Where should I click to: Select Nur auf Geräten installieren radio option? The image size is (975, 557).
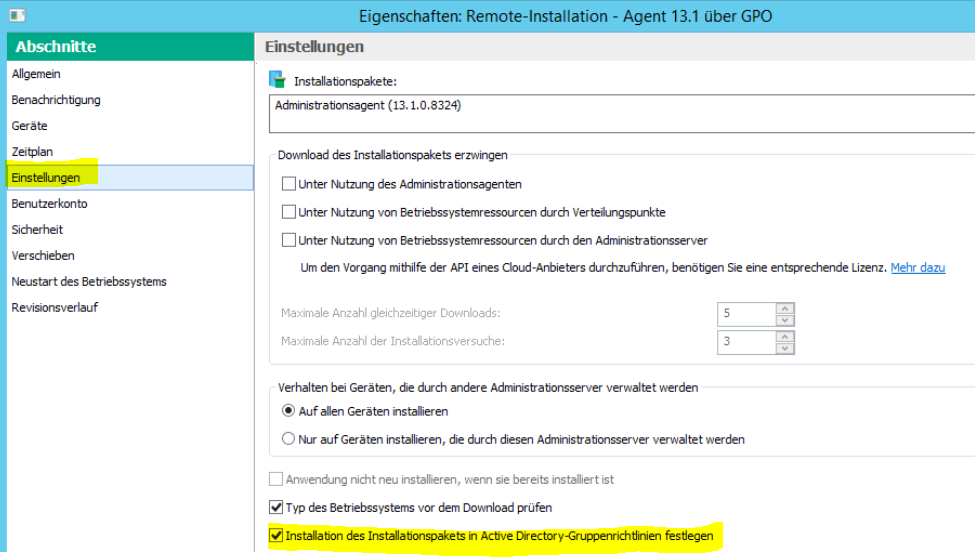[288, 439]
